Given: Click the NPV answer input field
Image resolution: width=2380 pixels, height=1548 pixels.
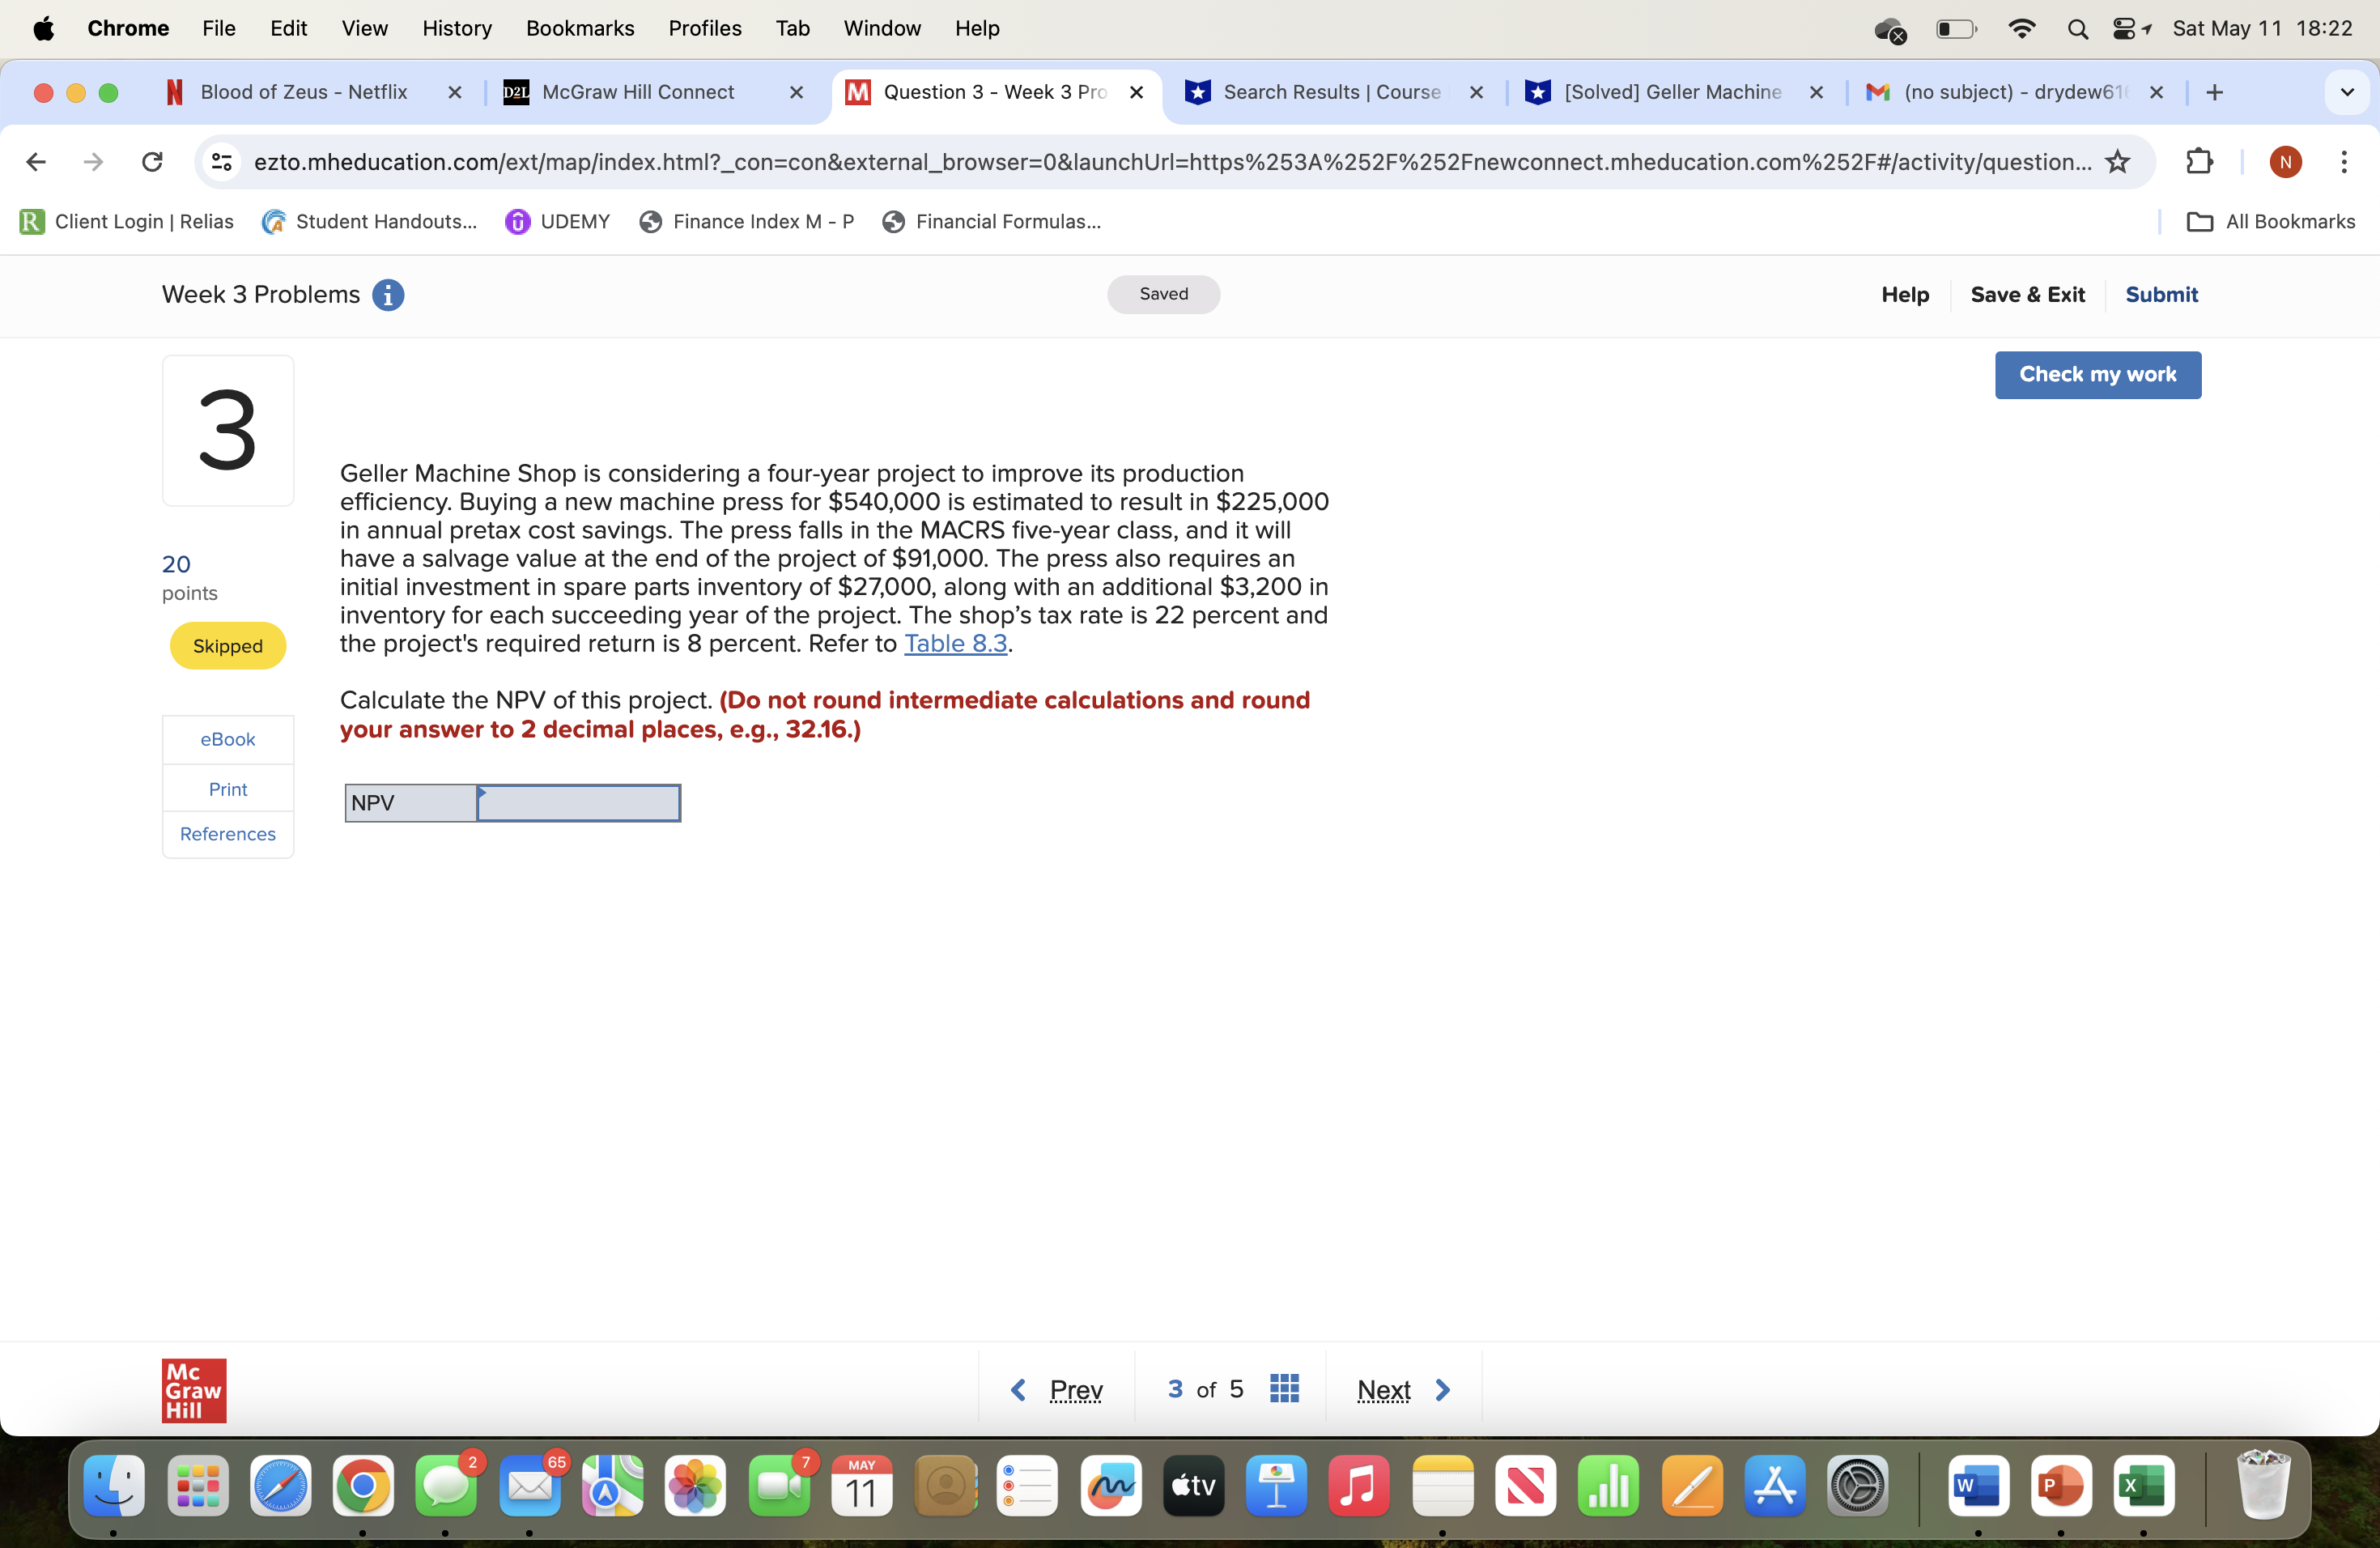Looking at the screenshot, I should [x=578, y=804].
